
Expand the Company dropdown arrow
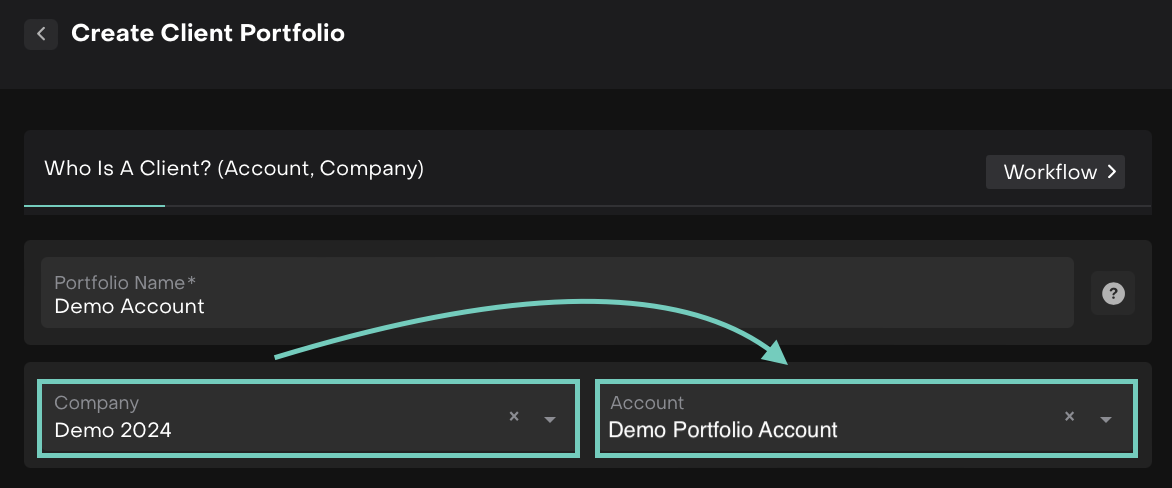[550, 419]
